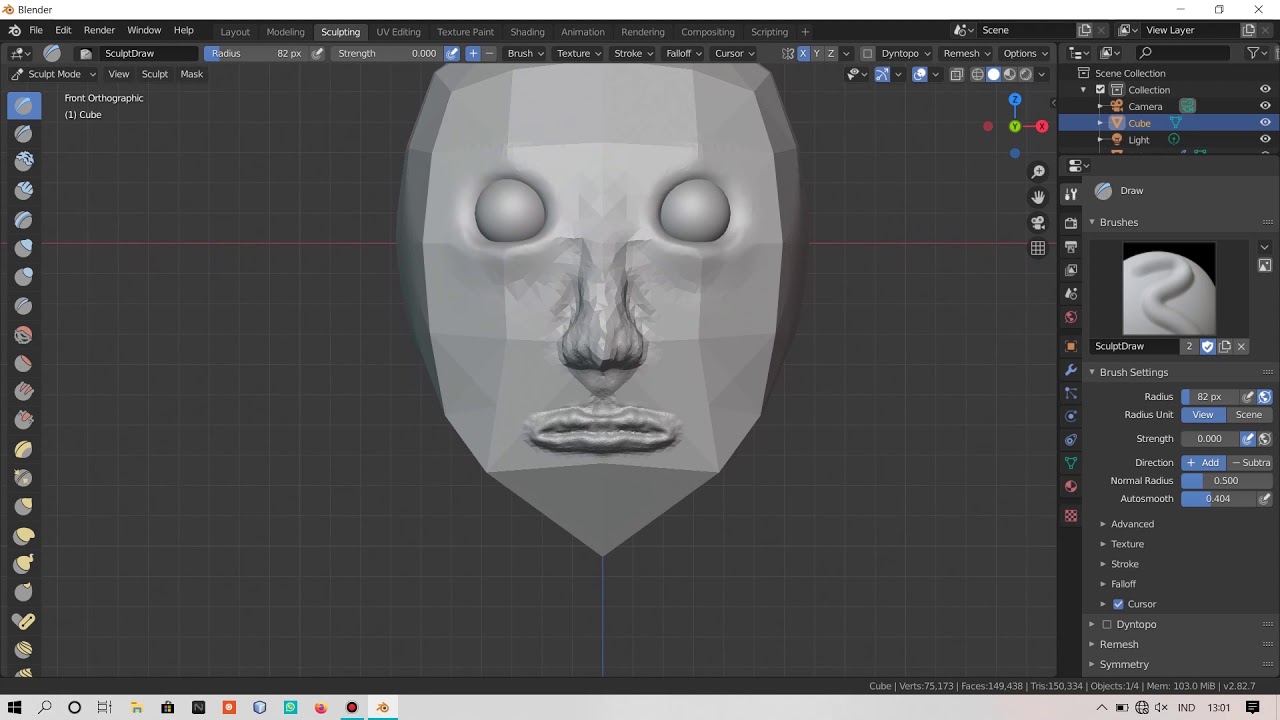This screenshot has width=1280, height=720.
Task: Switch to the Texture Paint workspace tab
Action: pos(465,31)
